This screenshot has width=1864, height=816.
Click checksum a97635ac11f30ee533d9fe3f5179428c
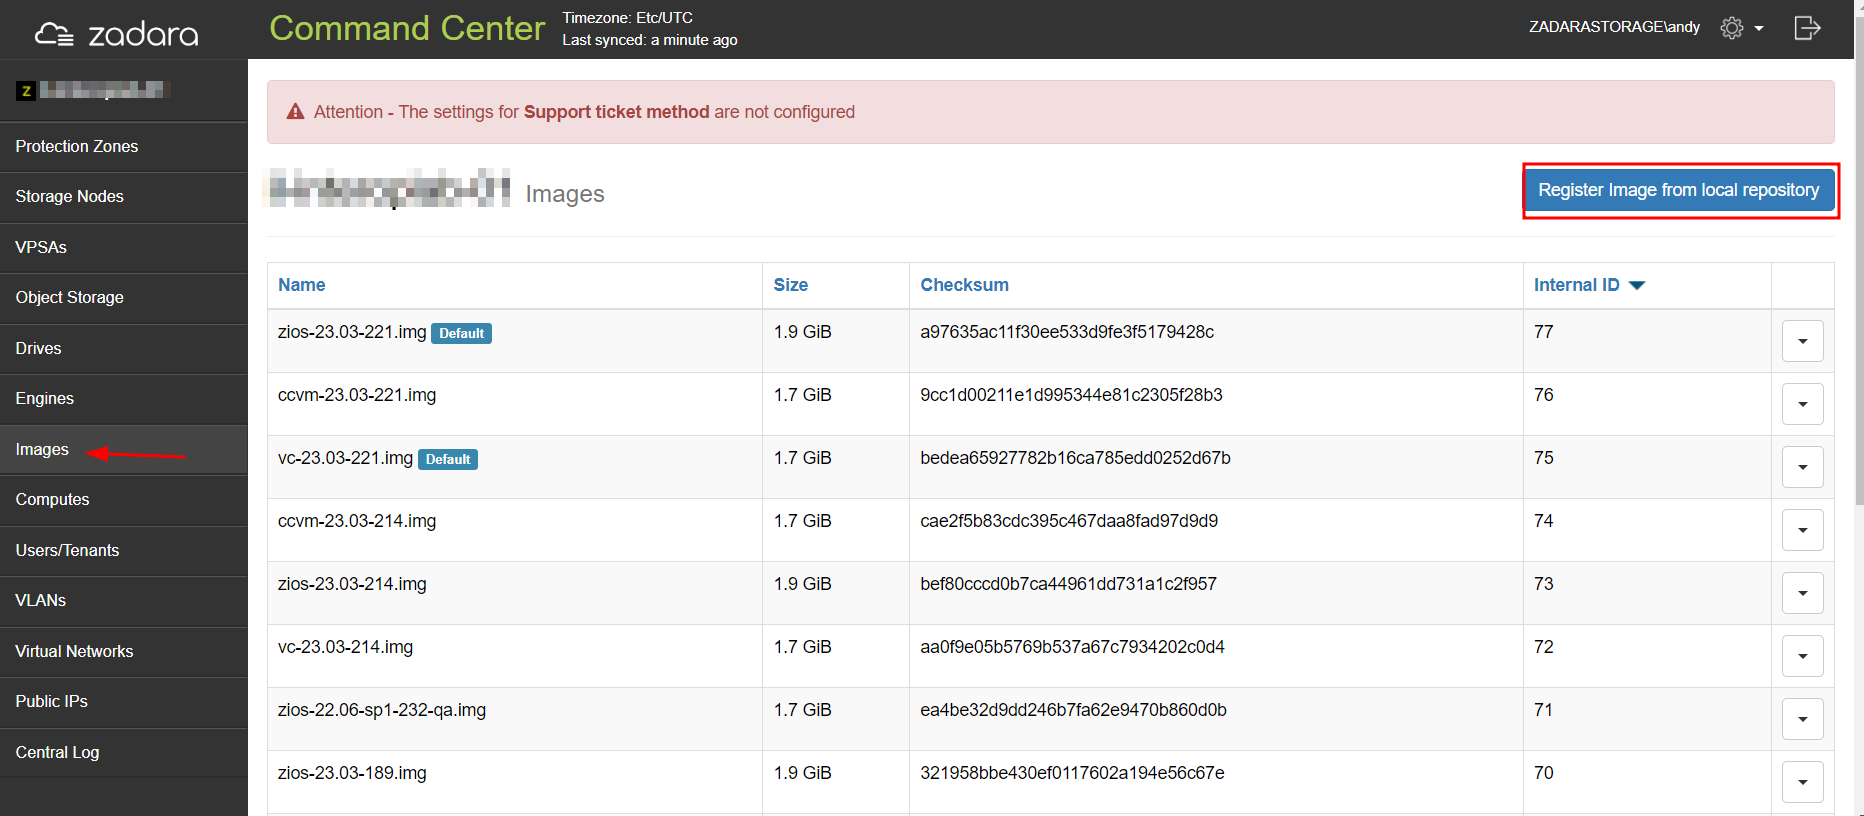point(1067,332)
